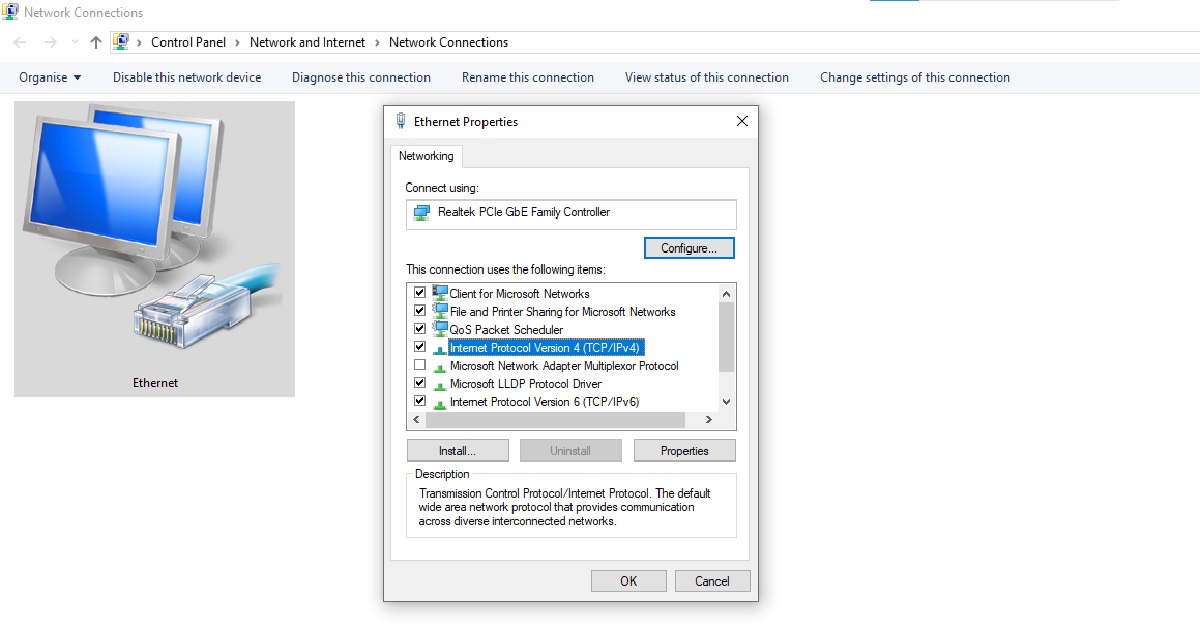Expand the recent locations dropdown arrow

(x=75, y=42)
